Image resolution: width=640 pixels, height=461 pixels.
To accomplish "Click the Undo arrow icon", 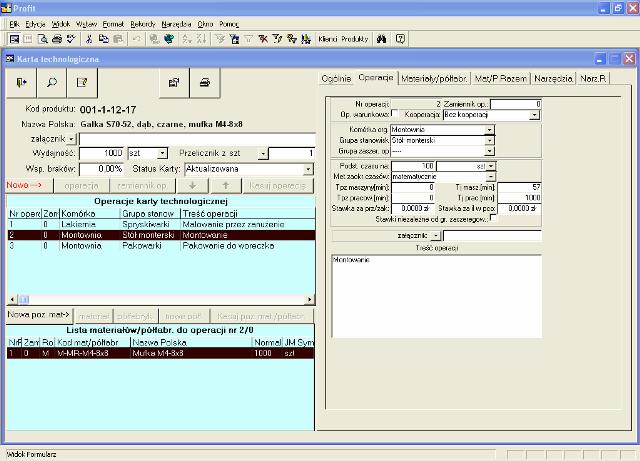I will click(x=136, y=39).
